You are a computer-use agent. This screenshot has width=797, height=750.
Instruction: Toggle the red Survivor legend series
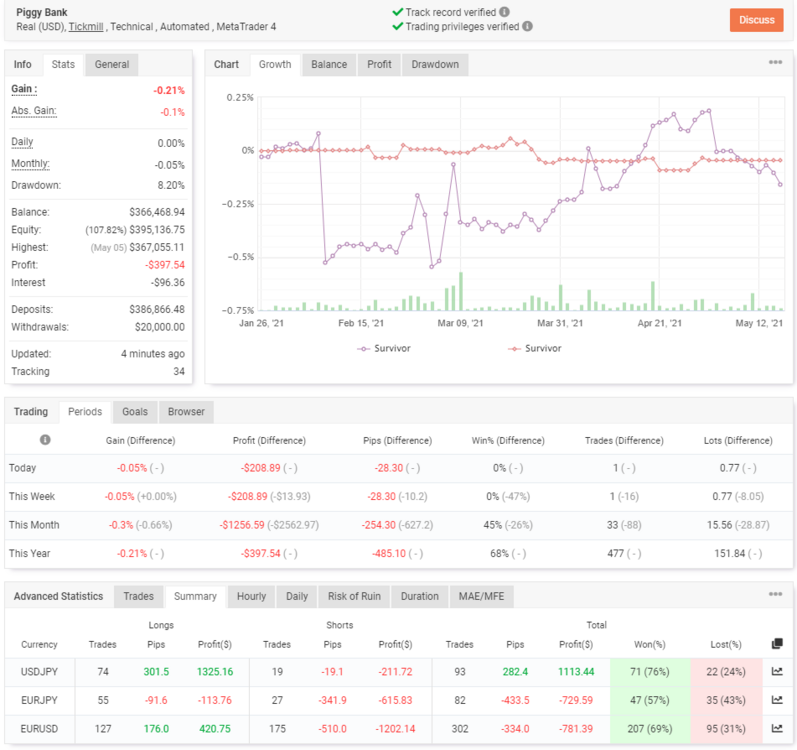[x=535, y=348]
